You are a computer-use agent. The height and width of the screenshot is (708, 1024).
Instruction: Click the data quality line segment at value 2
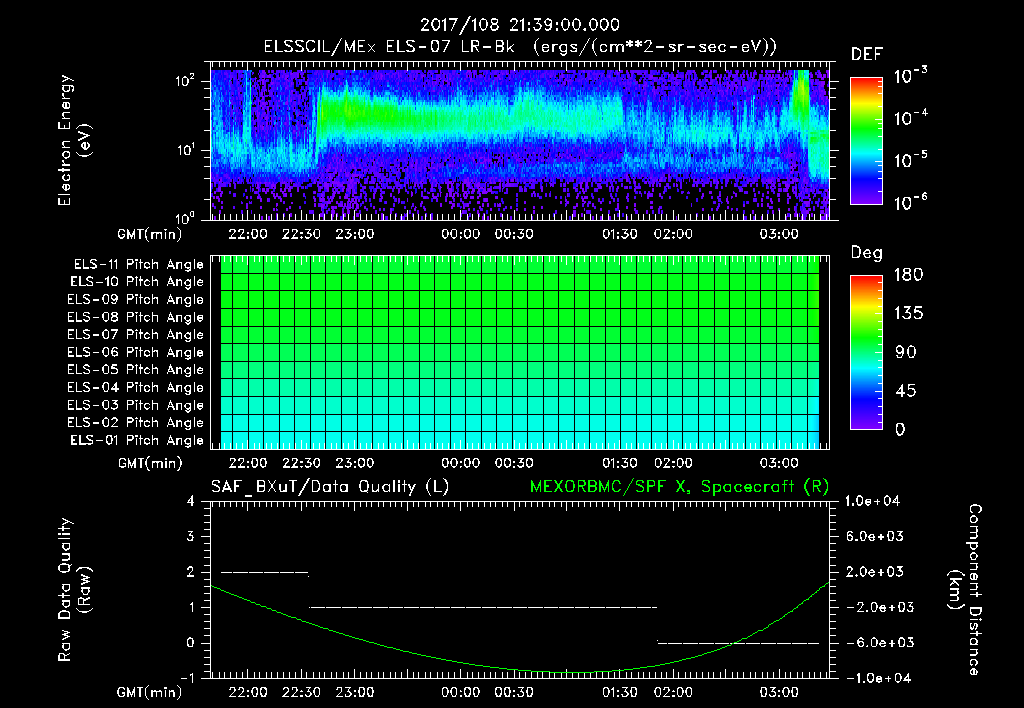(x=264, y=573)
